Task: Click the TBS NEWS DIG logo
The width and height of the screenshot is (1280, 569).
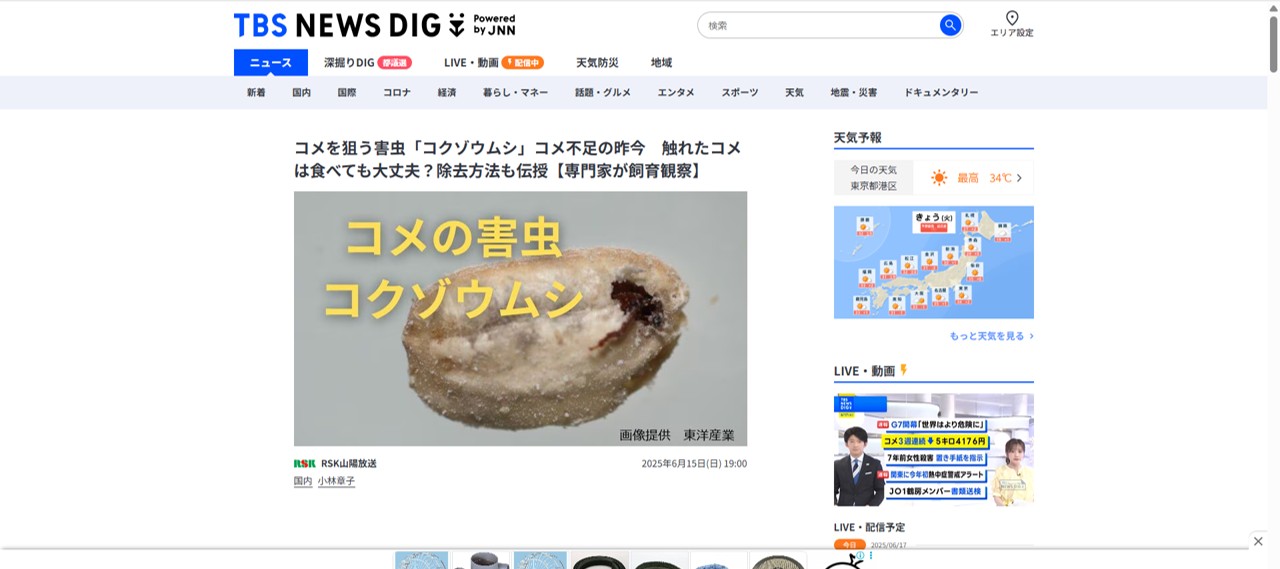Action: click(x=374, y=25)
